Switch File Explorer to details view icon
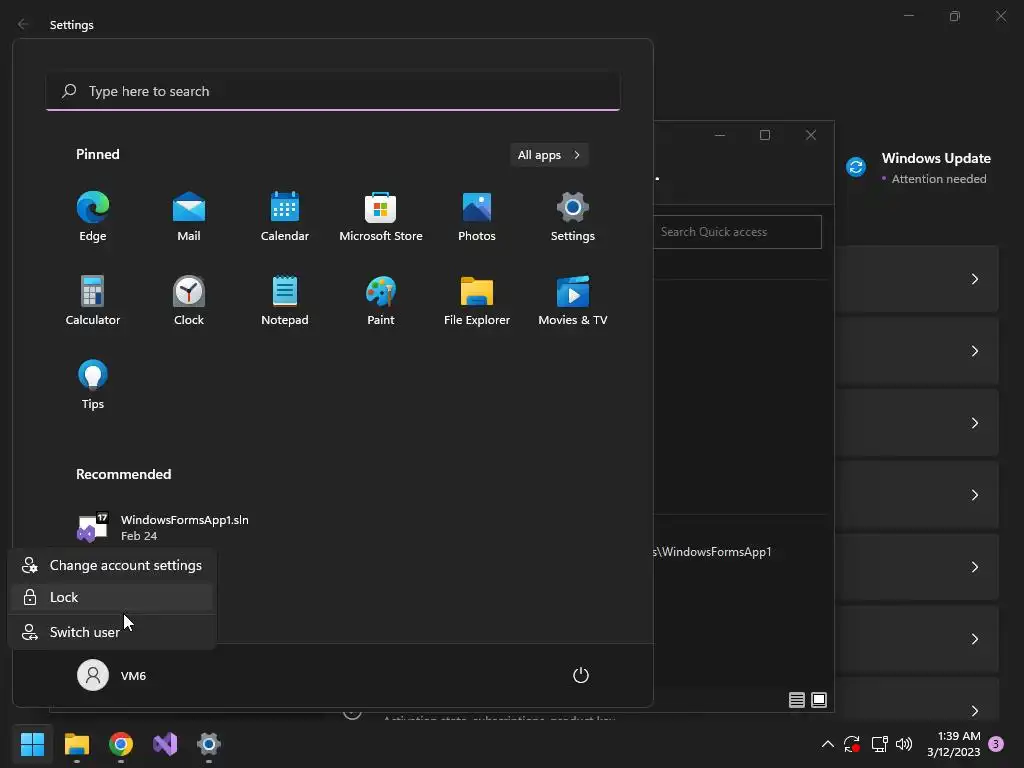The height and width of the screenshot is (768, 1024). 797,700
